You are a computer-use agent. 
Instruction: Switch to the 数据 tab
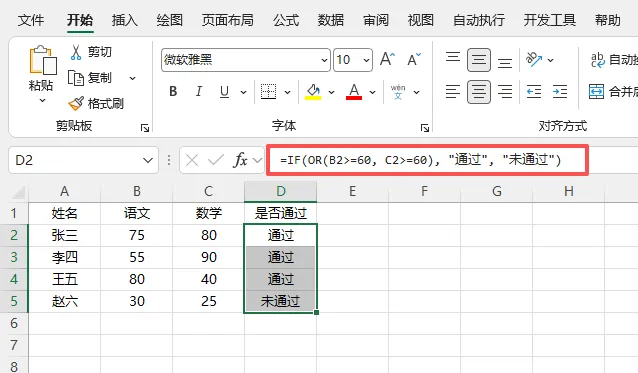(x=330, y=20)
